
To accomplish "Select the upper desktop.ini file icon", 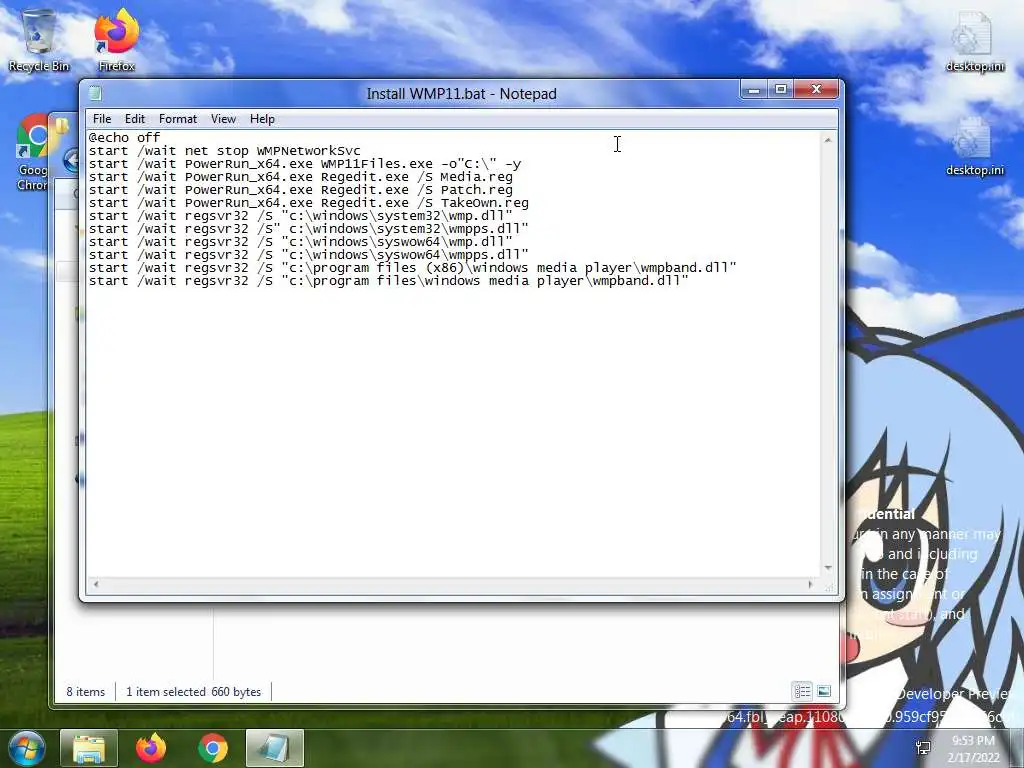I will pyautogui.click(x=974, y=40).
